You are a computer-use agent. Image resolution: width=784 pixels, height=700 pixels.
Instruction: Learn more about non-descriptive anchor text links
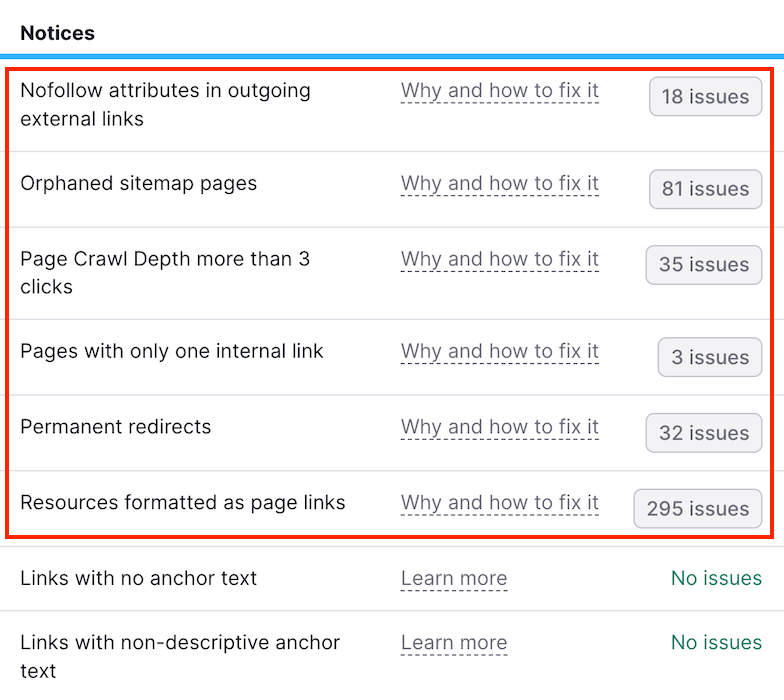point(454,643)
